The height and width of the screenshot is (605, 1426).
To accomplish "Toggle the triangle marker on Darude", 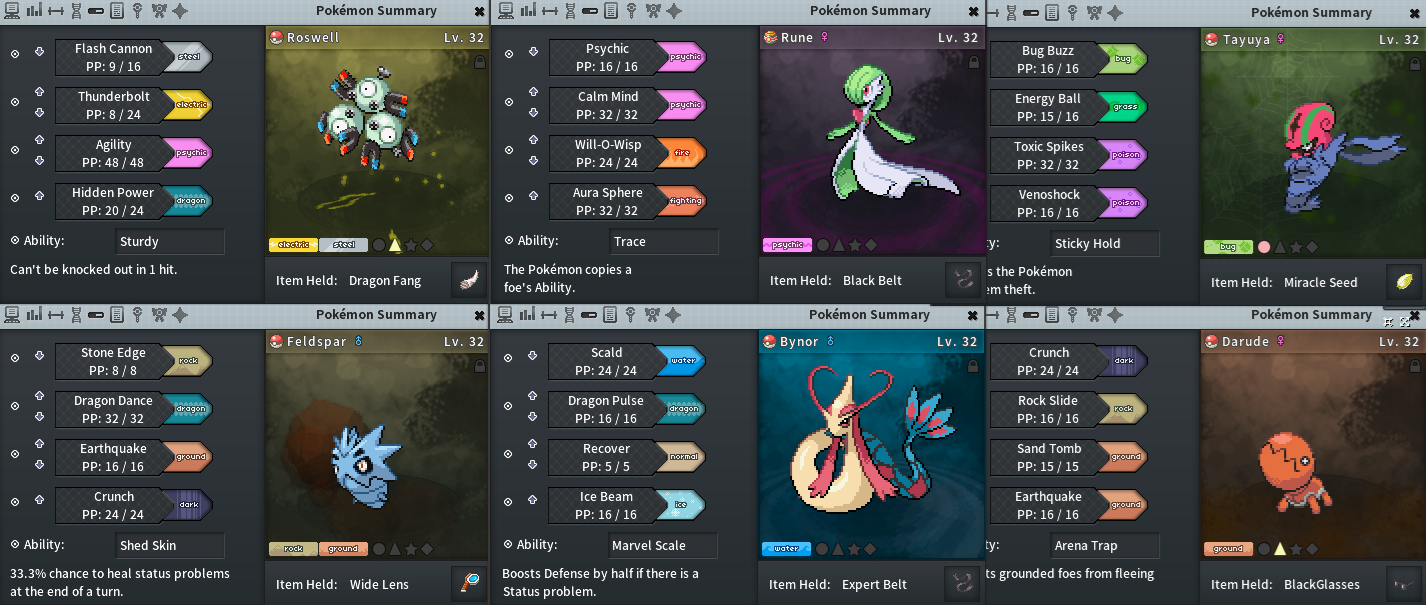I will point(1280,548).
